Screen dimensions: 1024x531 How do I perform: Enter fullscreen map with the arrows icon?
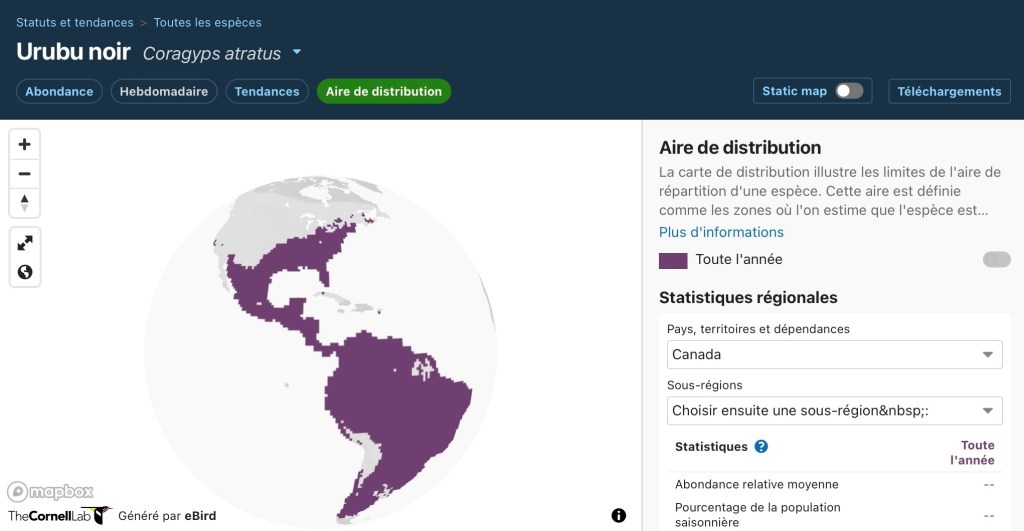[x=25, y=243]
